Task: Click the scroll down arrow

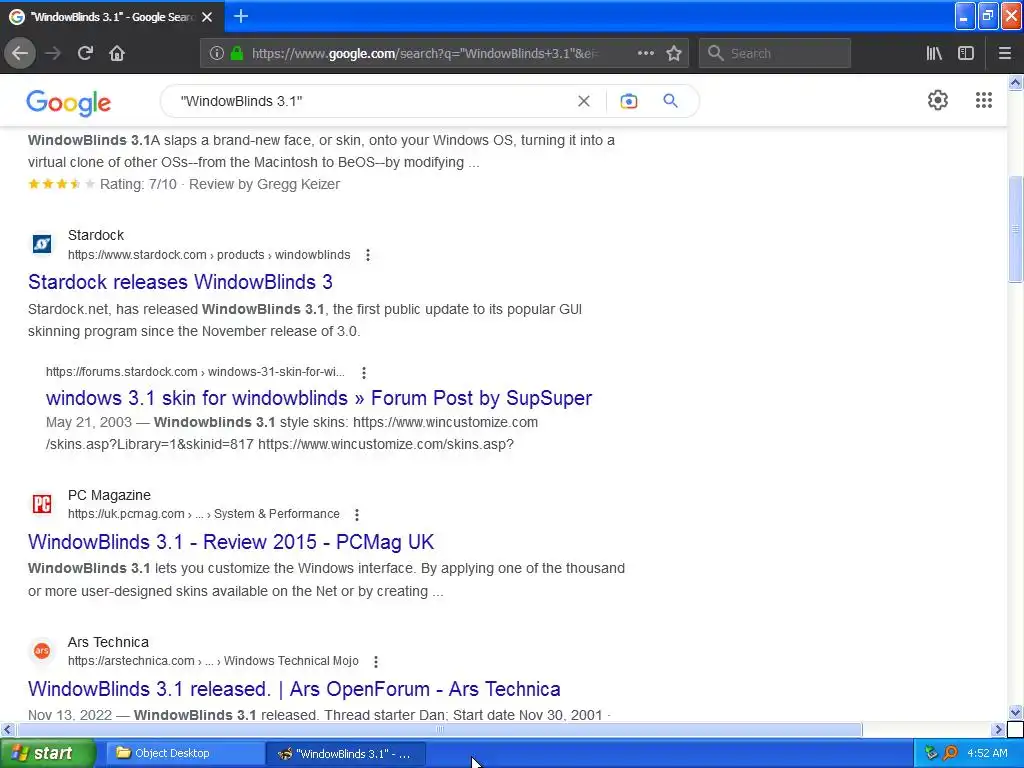Action: coord(1015,712)
